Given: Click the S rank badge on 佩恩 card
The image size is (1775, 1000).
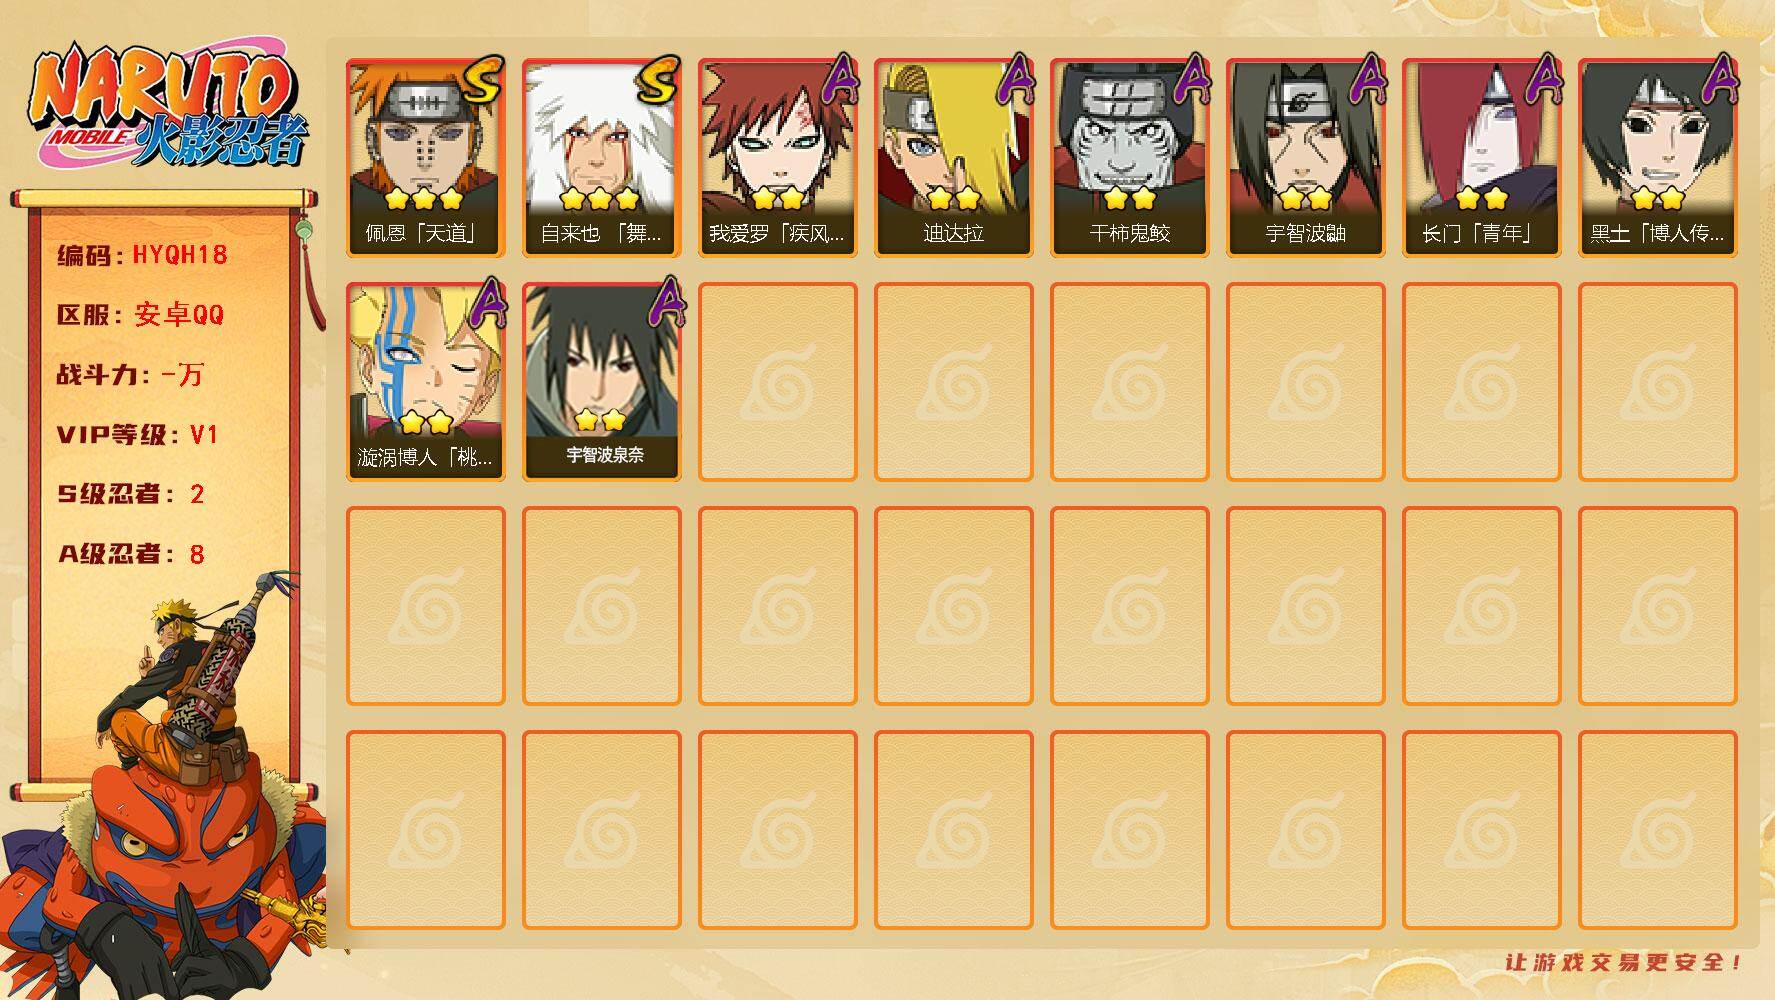Looking at the screenshot, I should 483,80.
